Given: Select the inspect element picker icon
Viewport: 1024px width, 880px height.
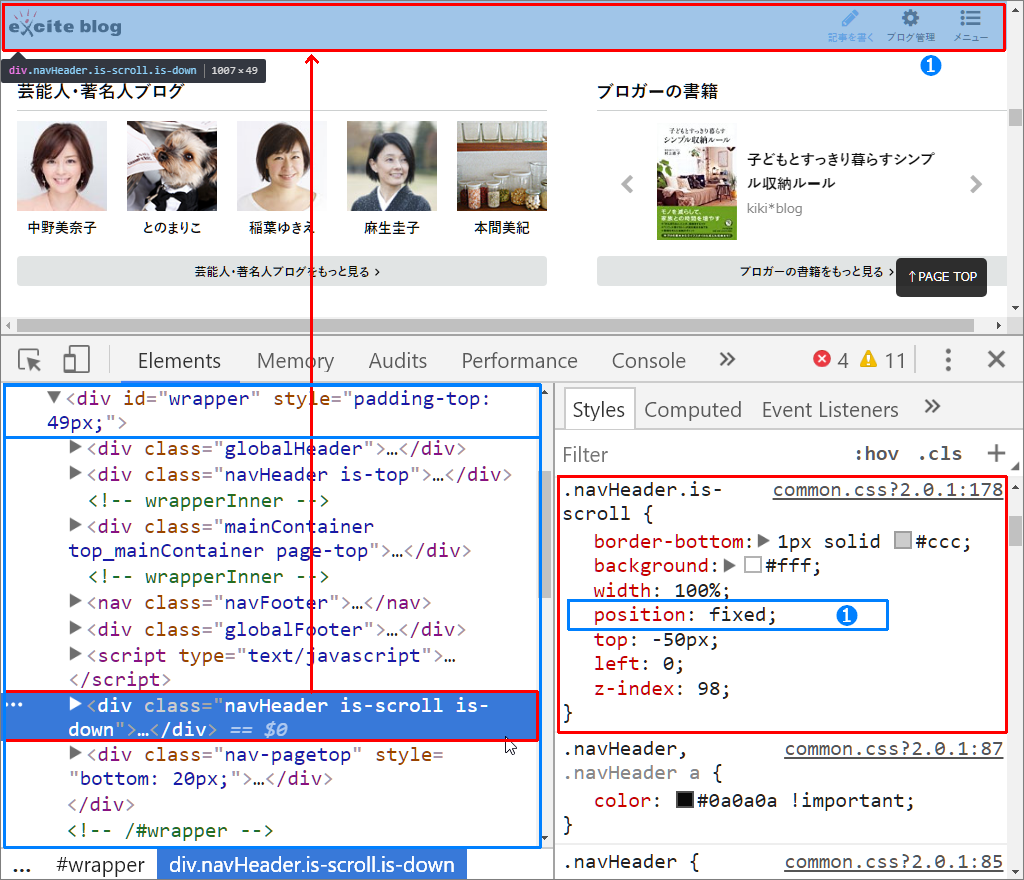Looking at the screenshot, I should tap(29, 360).
